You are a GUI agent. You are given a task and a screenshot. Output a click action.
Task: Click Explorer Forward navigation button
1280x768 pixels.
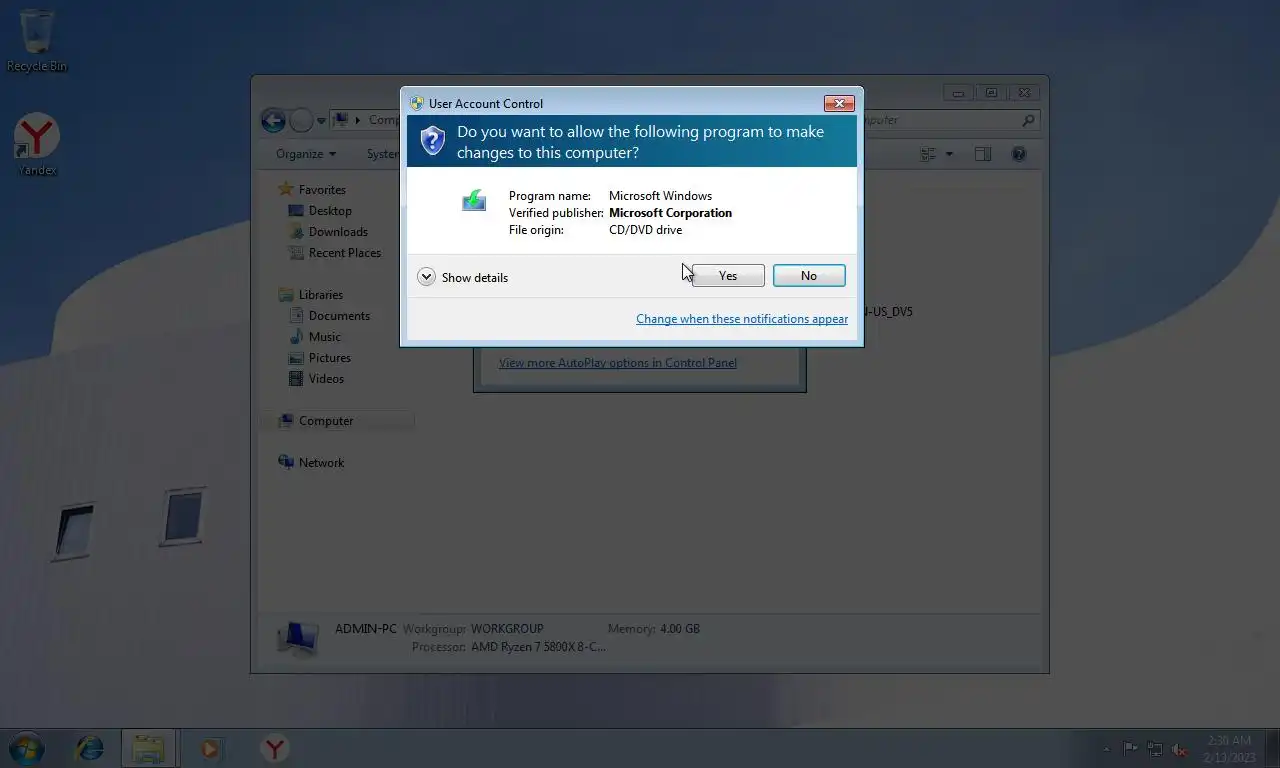[x=301, y=120]
